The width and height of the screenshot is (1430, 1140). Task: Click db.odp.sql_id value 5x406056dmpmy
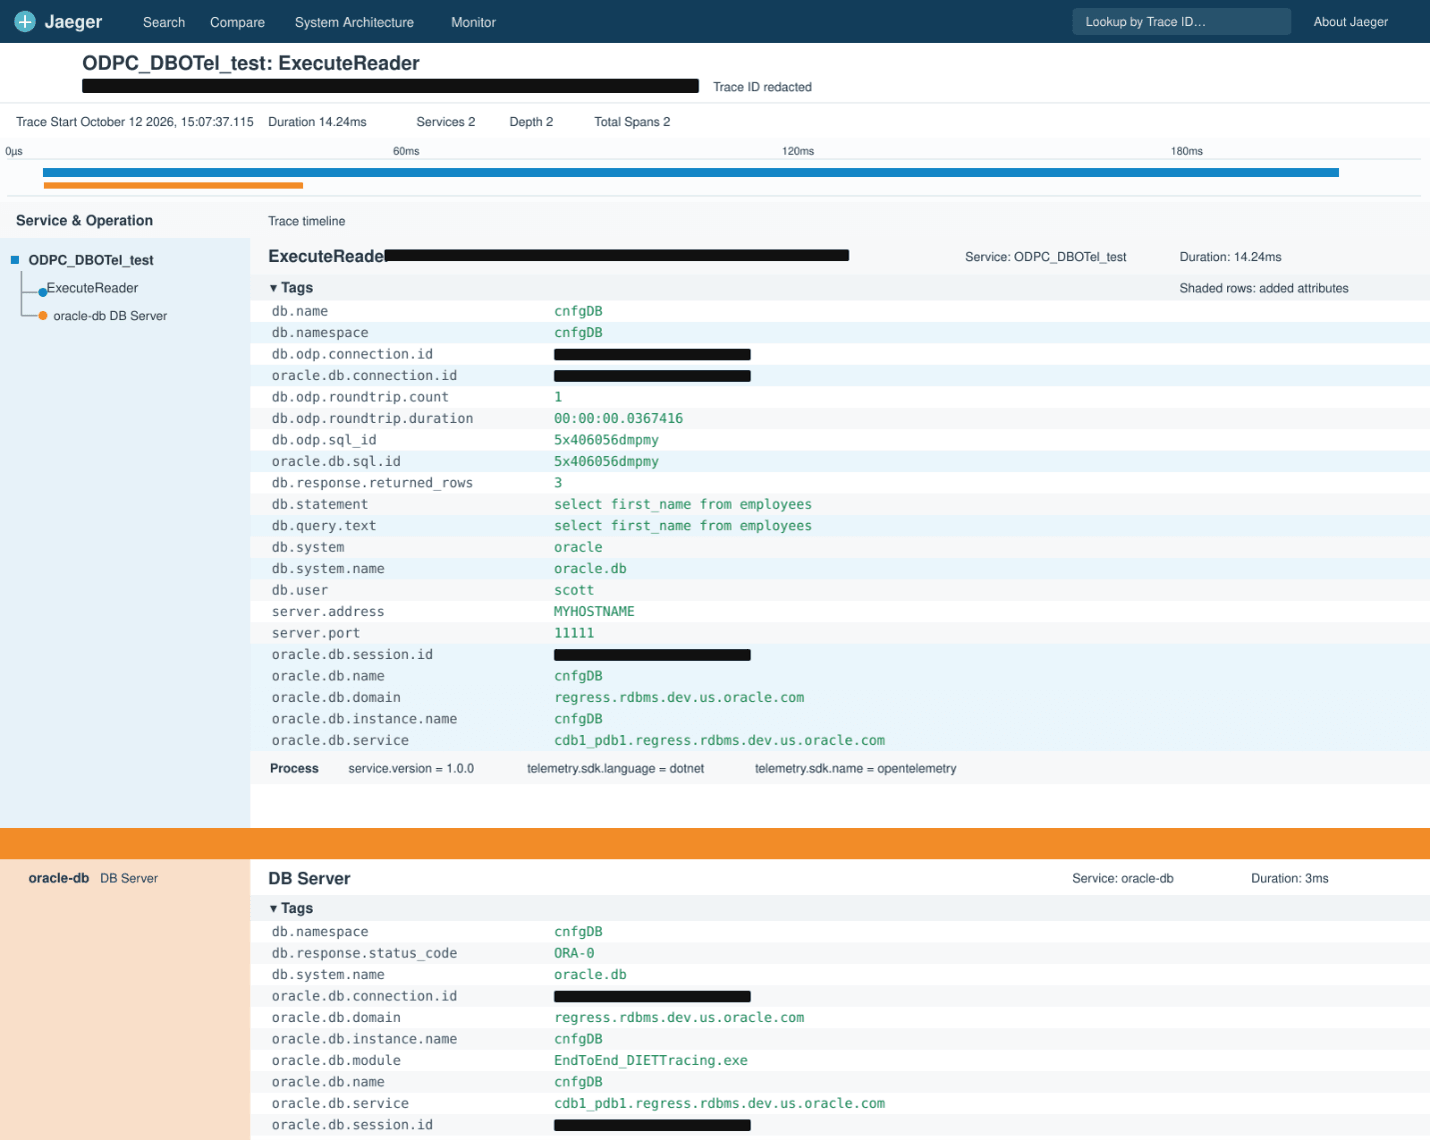tap(606, 440)
